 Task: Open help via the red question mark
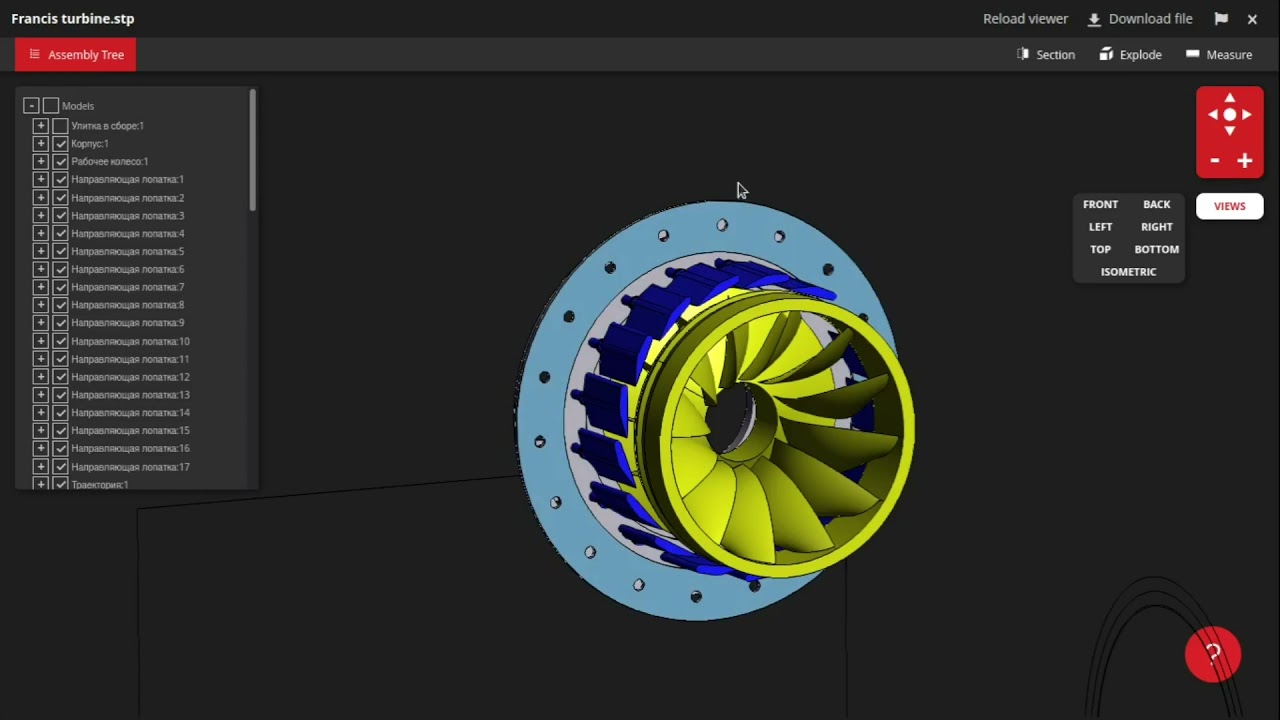[x=1213, y=655]
